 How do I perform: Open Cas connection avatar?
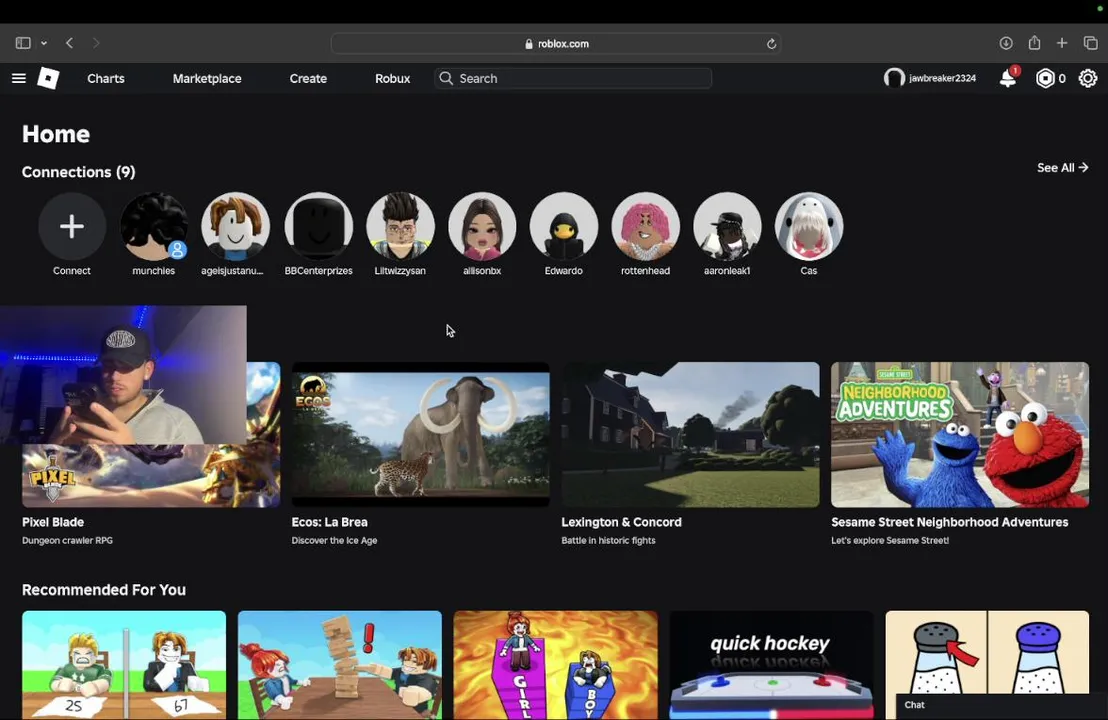tap(809, 226)
